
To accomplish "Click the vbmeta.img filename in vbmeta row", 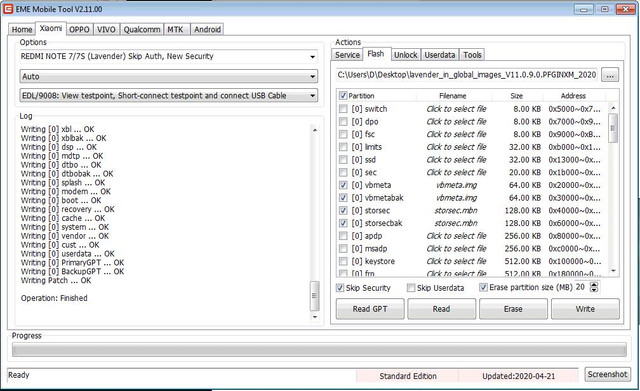I will coord(456,185).
